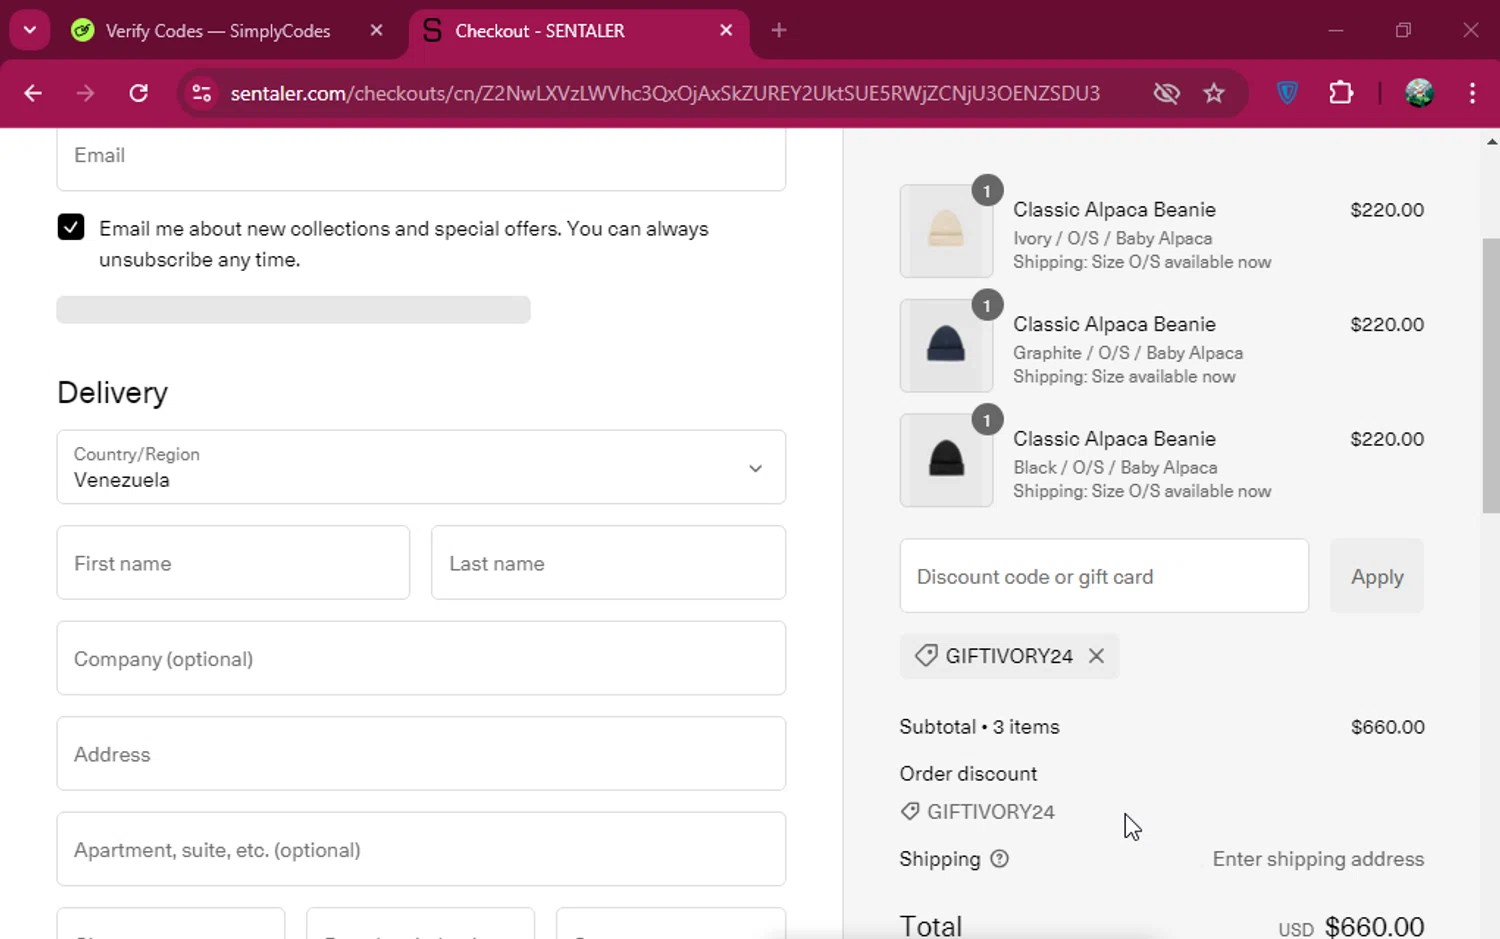Minimize the browser window
This screenshot has height=939, width=1500.
click(1335, 30)
